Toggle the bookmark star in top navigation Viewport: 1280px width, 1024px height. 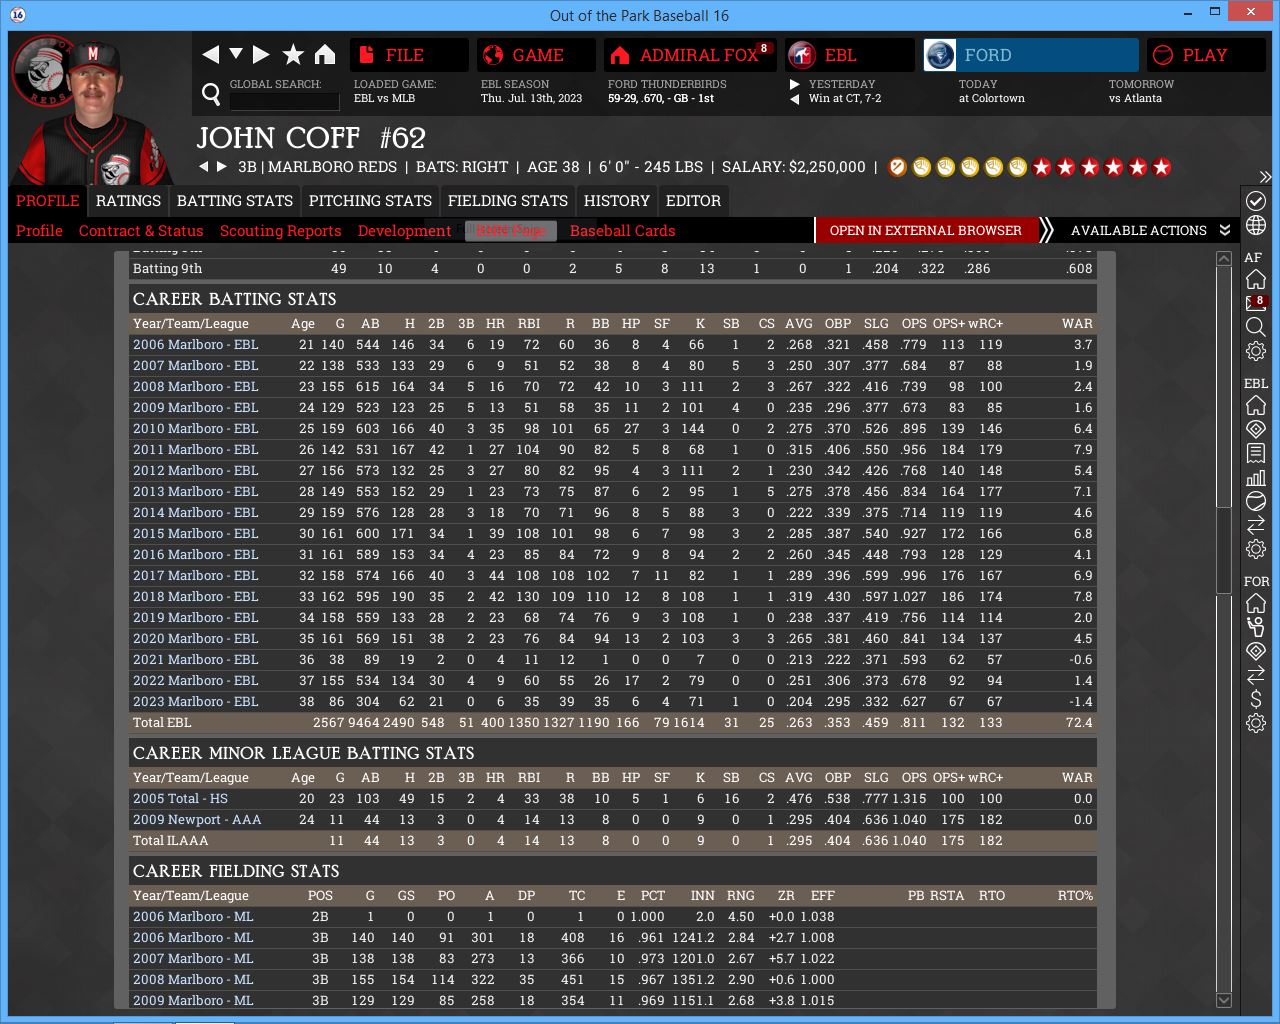tap(293, 55)
